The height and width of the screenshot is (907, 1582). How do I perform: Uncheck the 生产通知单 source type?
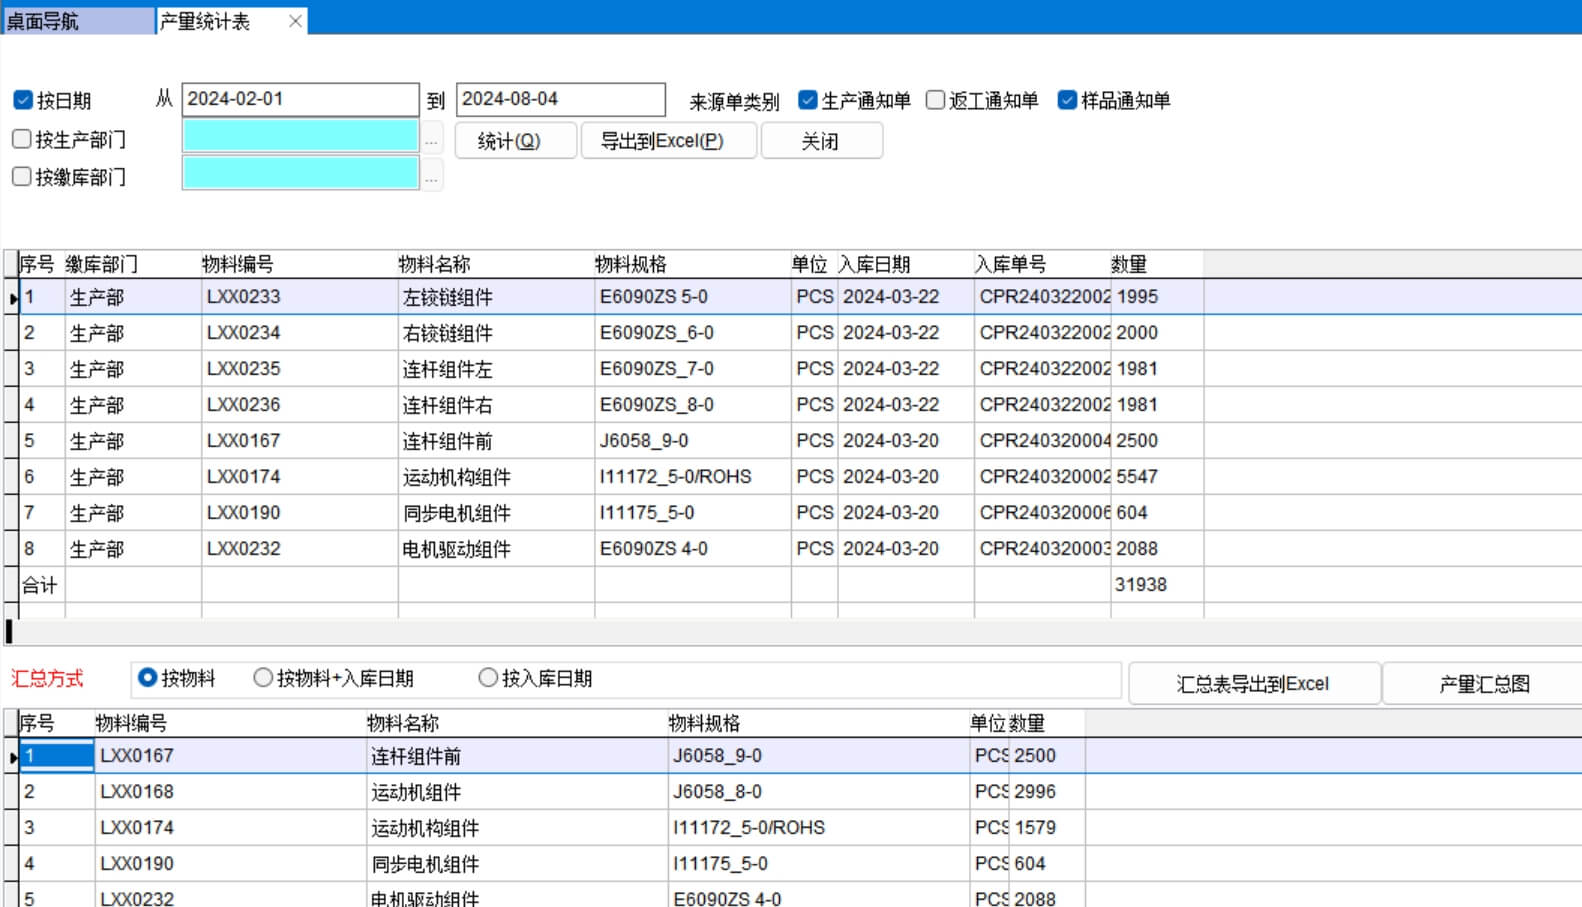click(x=808, y=100)
